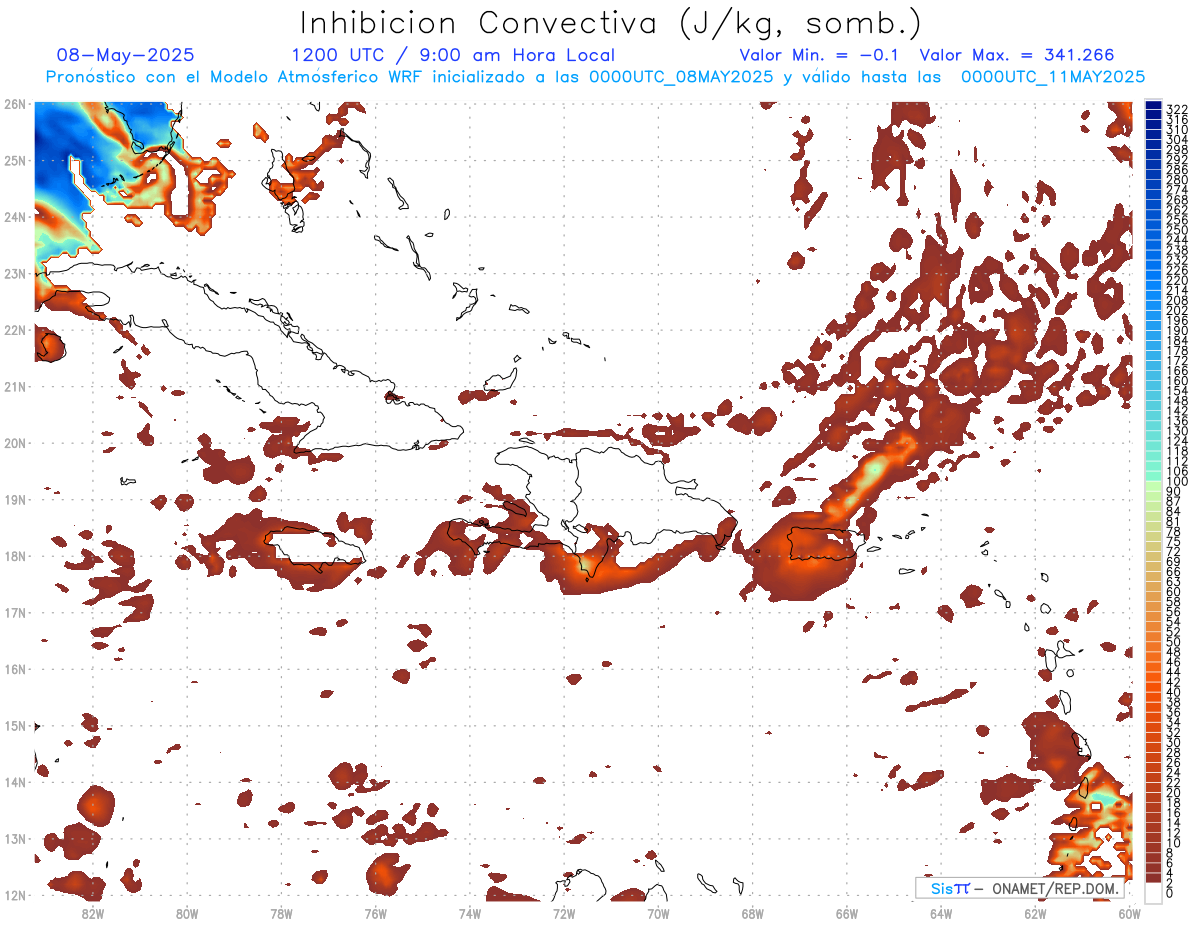Click the "Valor Max. = 341.266" text

1017,55
